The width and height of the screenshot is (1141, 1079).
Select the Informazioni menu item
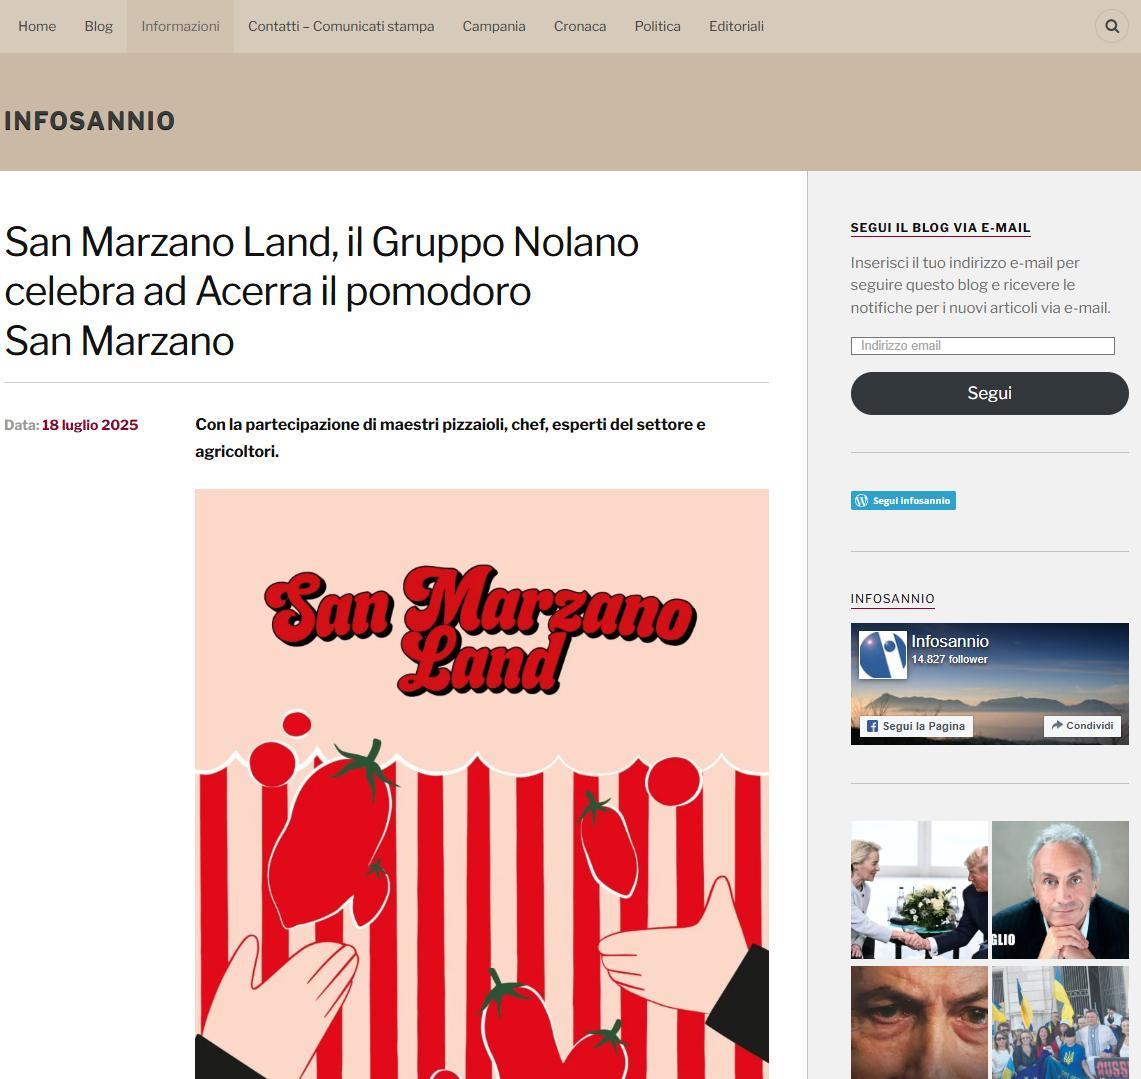pos(180,26)
